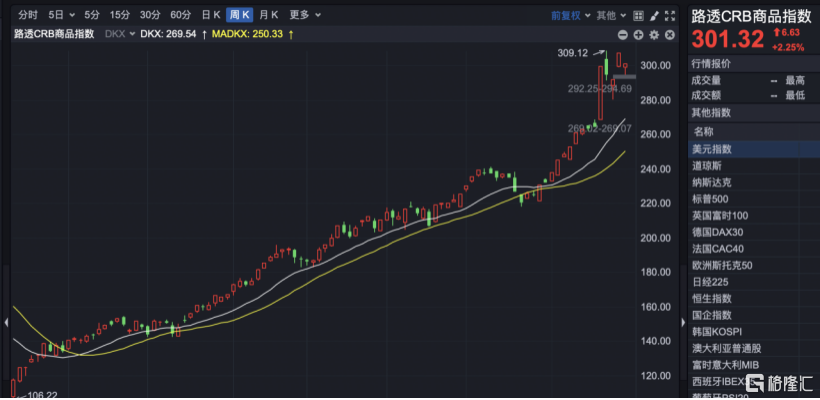This screenshot has width=820, height=400.
Task: Click the MADKX: 250.33 value
Action: (247, 34)
